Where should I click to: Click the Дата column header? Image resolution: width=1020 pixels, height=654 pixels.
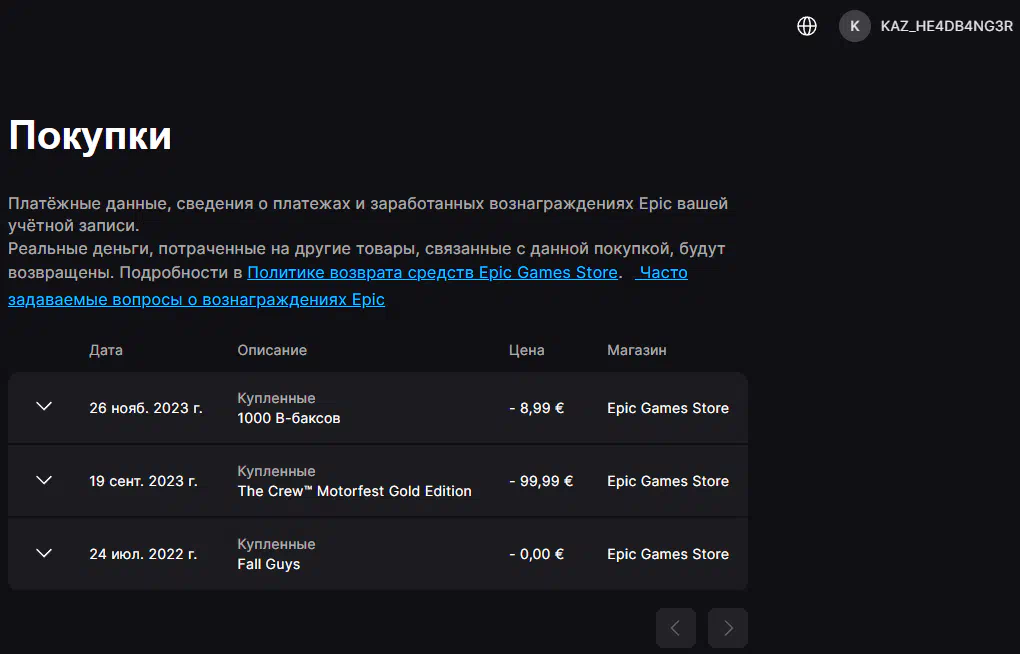click(x=106, y=350)
